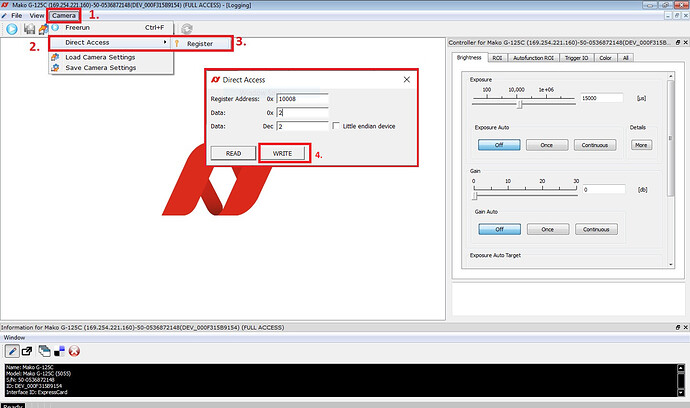The height and width of the screenshot is (408, 690).
Task: Click the log line 'Name: Mako G-125C'
Action: [x=29, y=367]
